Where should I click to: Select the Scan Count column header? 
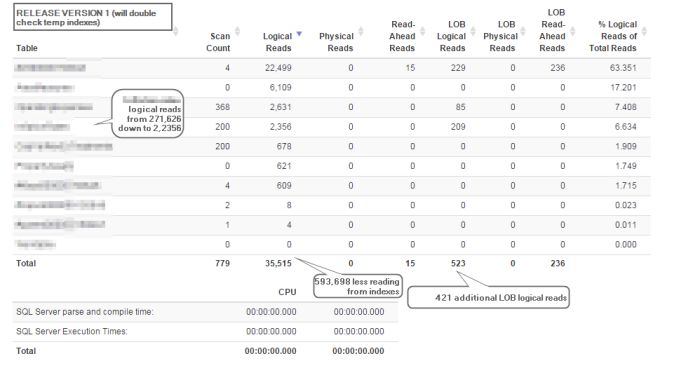218,42
